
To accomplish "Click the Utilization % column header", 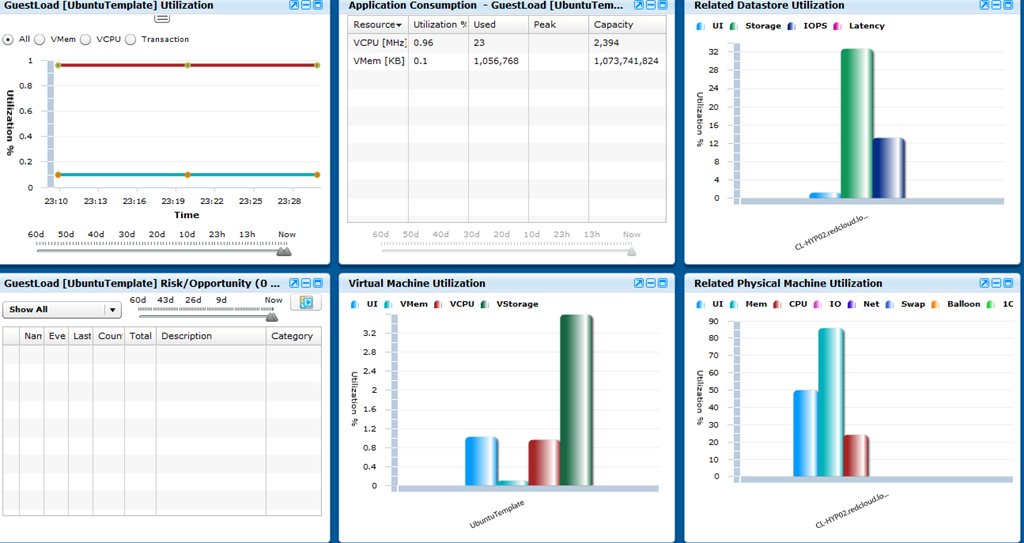I will click(438, 25).
